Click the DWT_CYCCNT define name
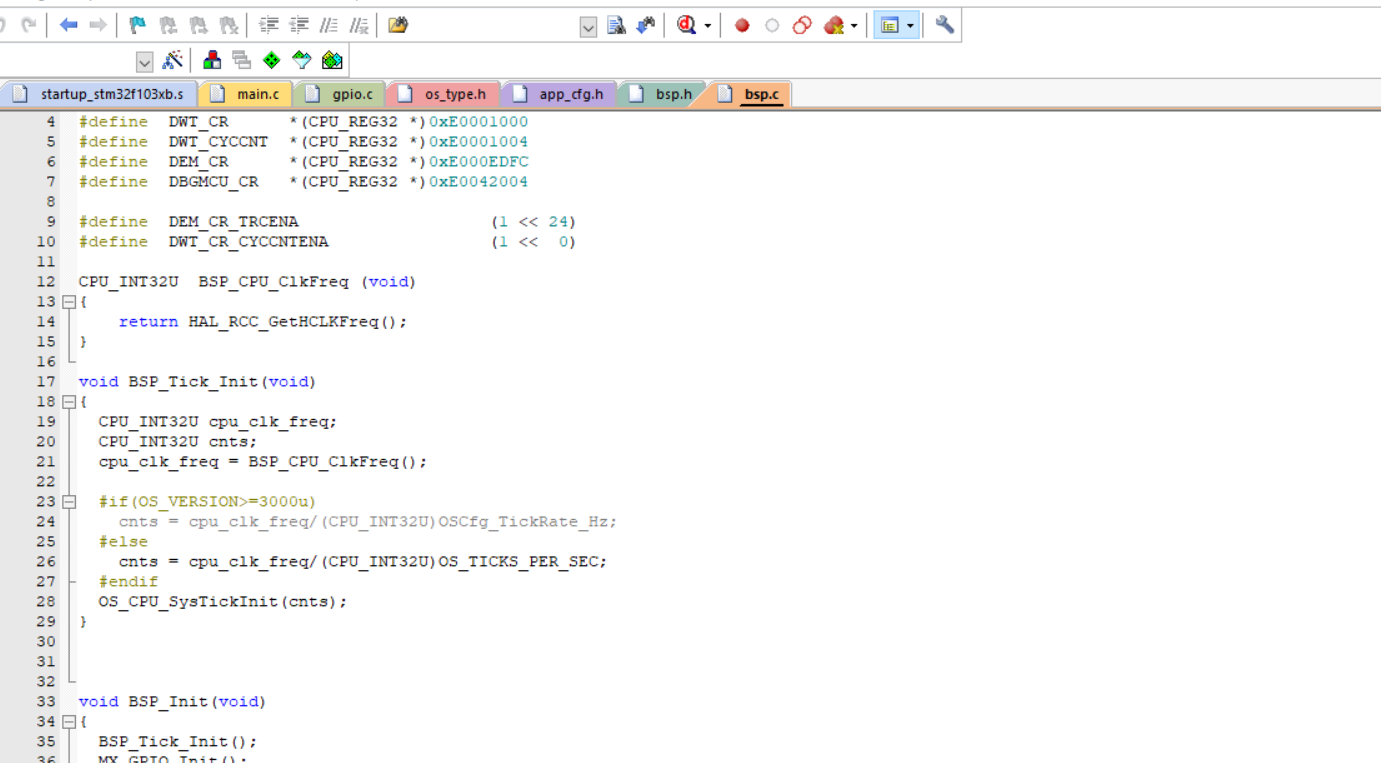The height and width of the screenshot is (763, 1381). click(218, 141)
